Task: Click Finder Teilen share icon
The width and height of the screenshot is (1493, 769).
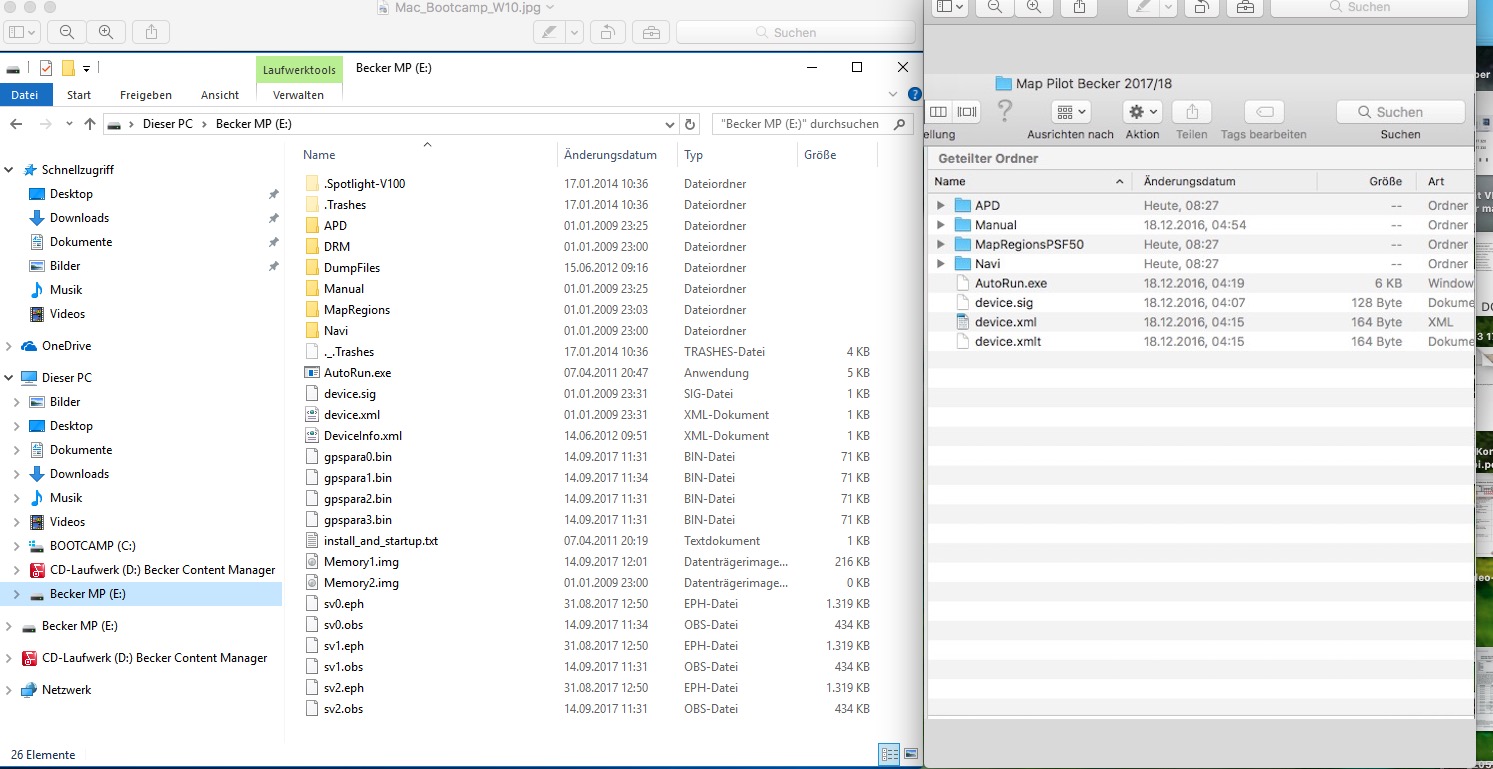Action: [x=1192, y=112]
